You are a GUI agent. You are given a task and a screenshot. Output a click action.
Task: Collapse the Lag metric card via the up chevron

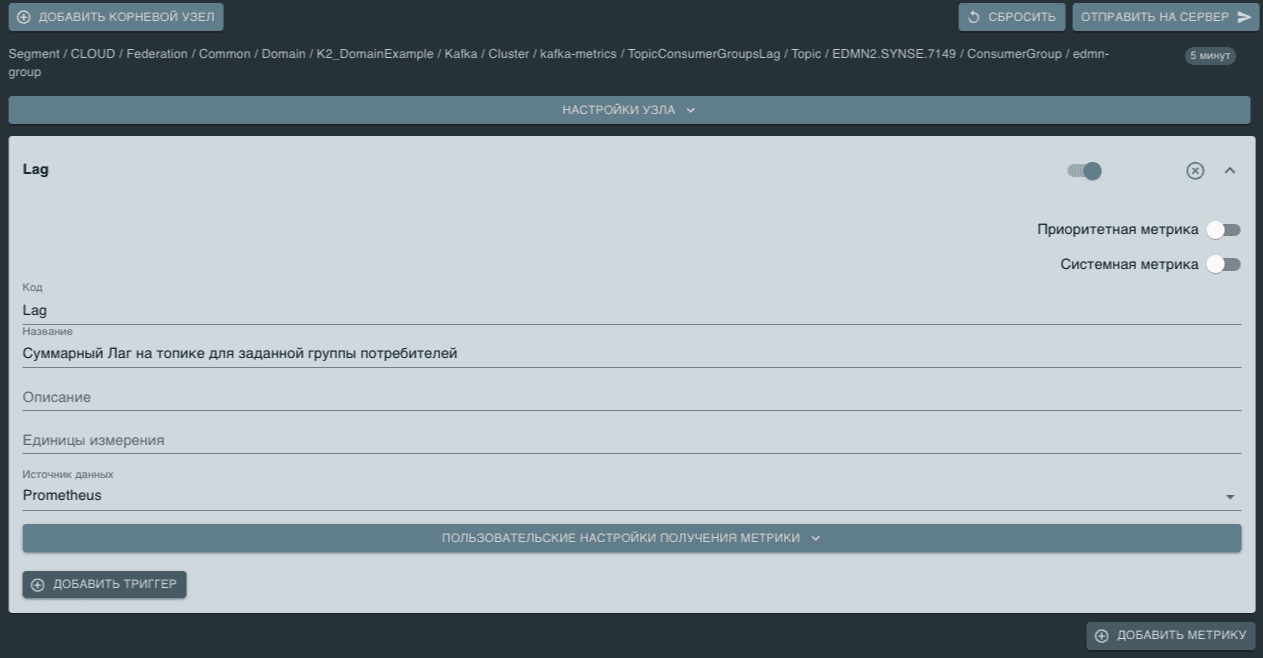pyautogui.click(x=1231, y=171)
